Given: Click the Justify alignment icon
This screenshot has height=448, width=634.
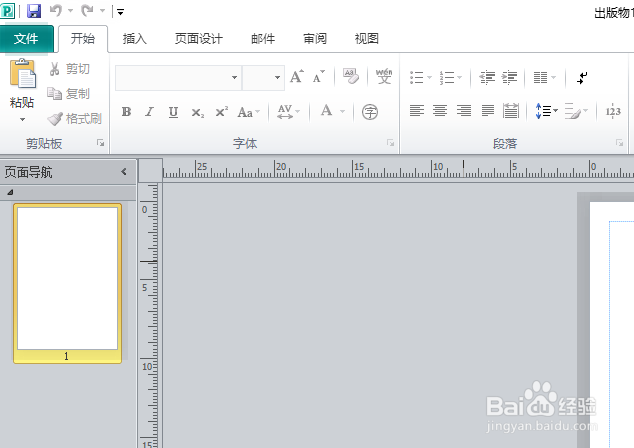Looking at the screenshot, I should coord(488,111).
